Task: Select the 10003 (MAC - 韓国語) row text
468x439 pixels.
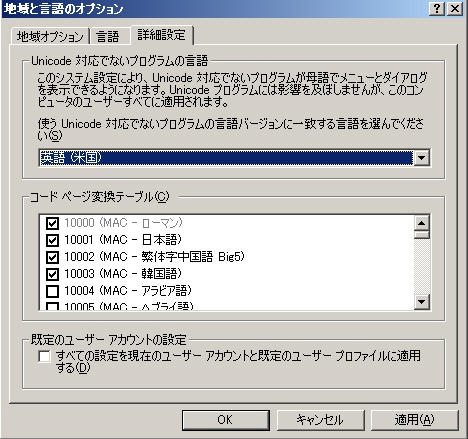Action: (x=123, y=274)
